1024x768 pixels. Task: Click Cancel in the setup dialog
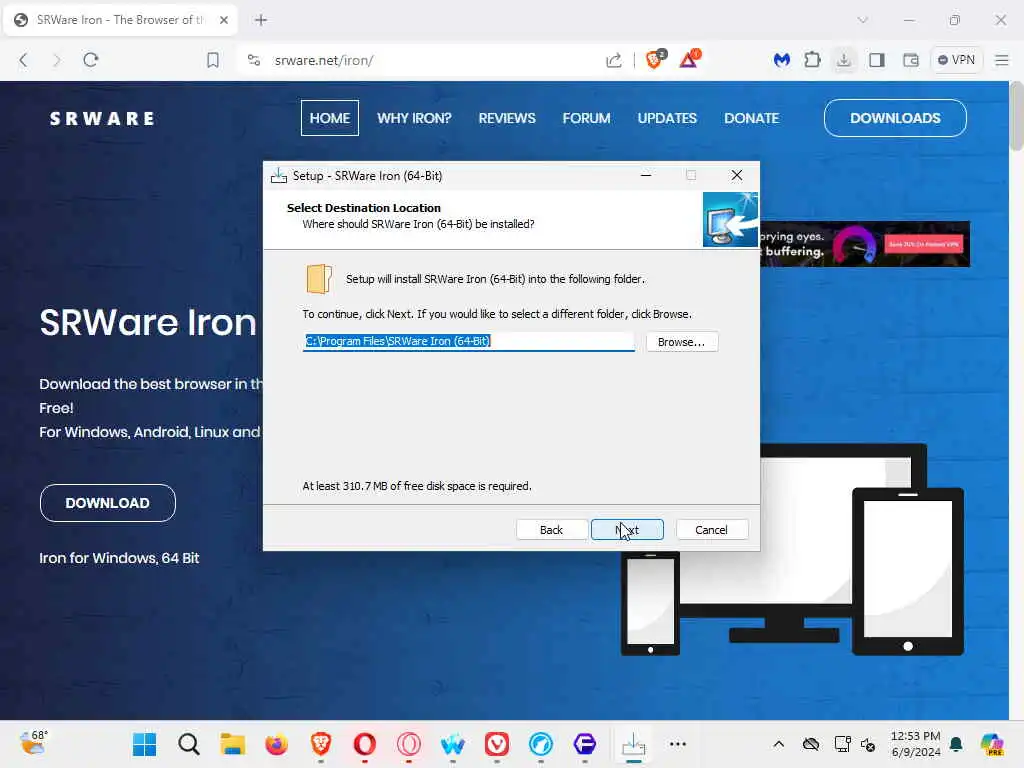(x=712, y=530)
